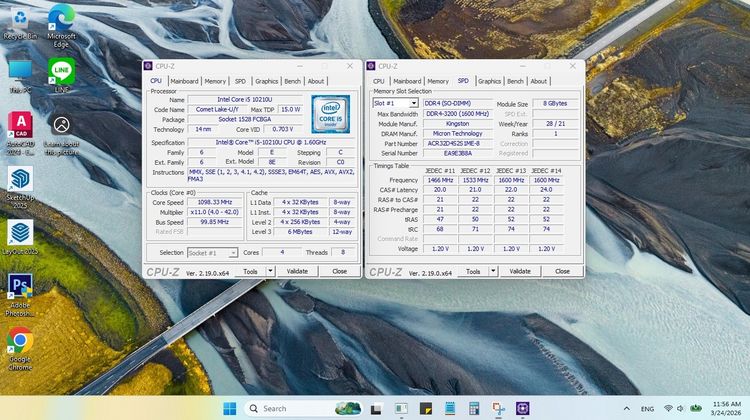Open the Recycle Bin desktop icon
The width and height of the screenshot is (750, 420).
[x=20, y=23]
